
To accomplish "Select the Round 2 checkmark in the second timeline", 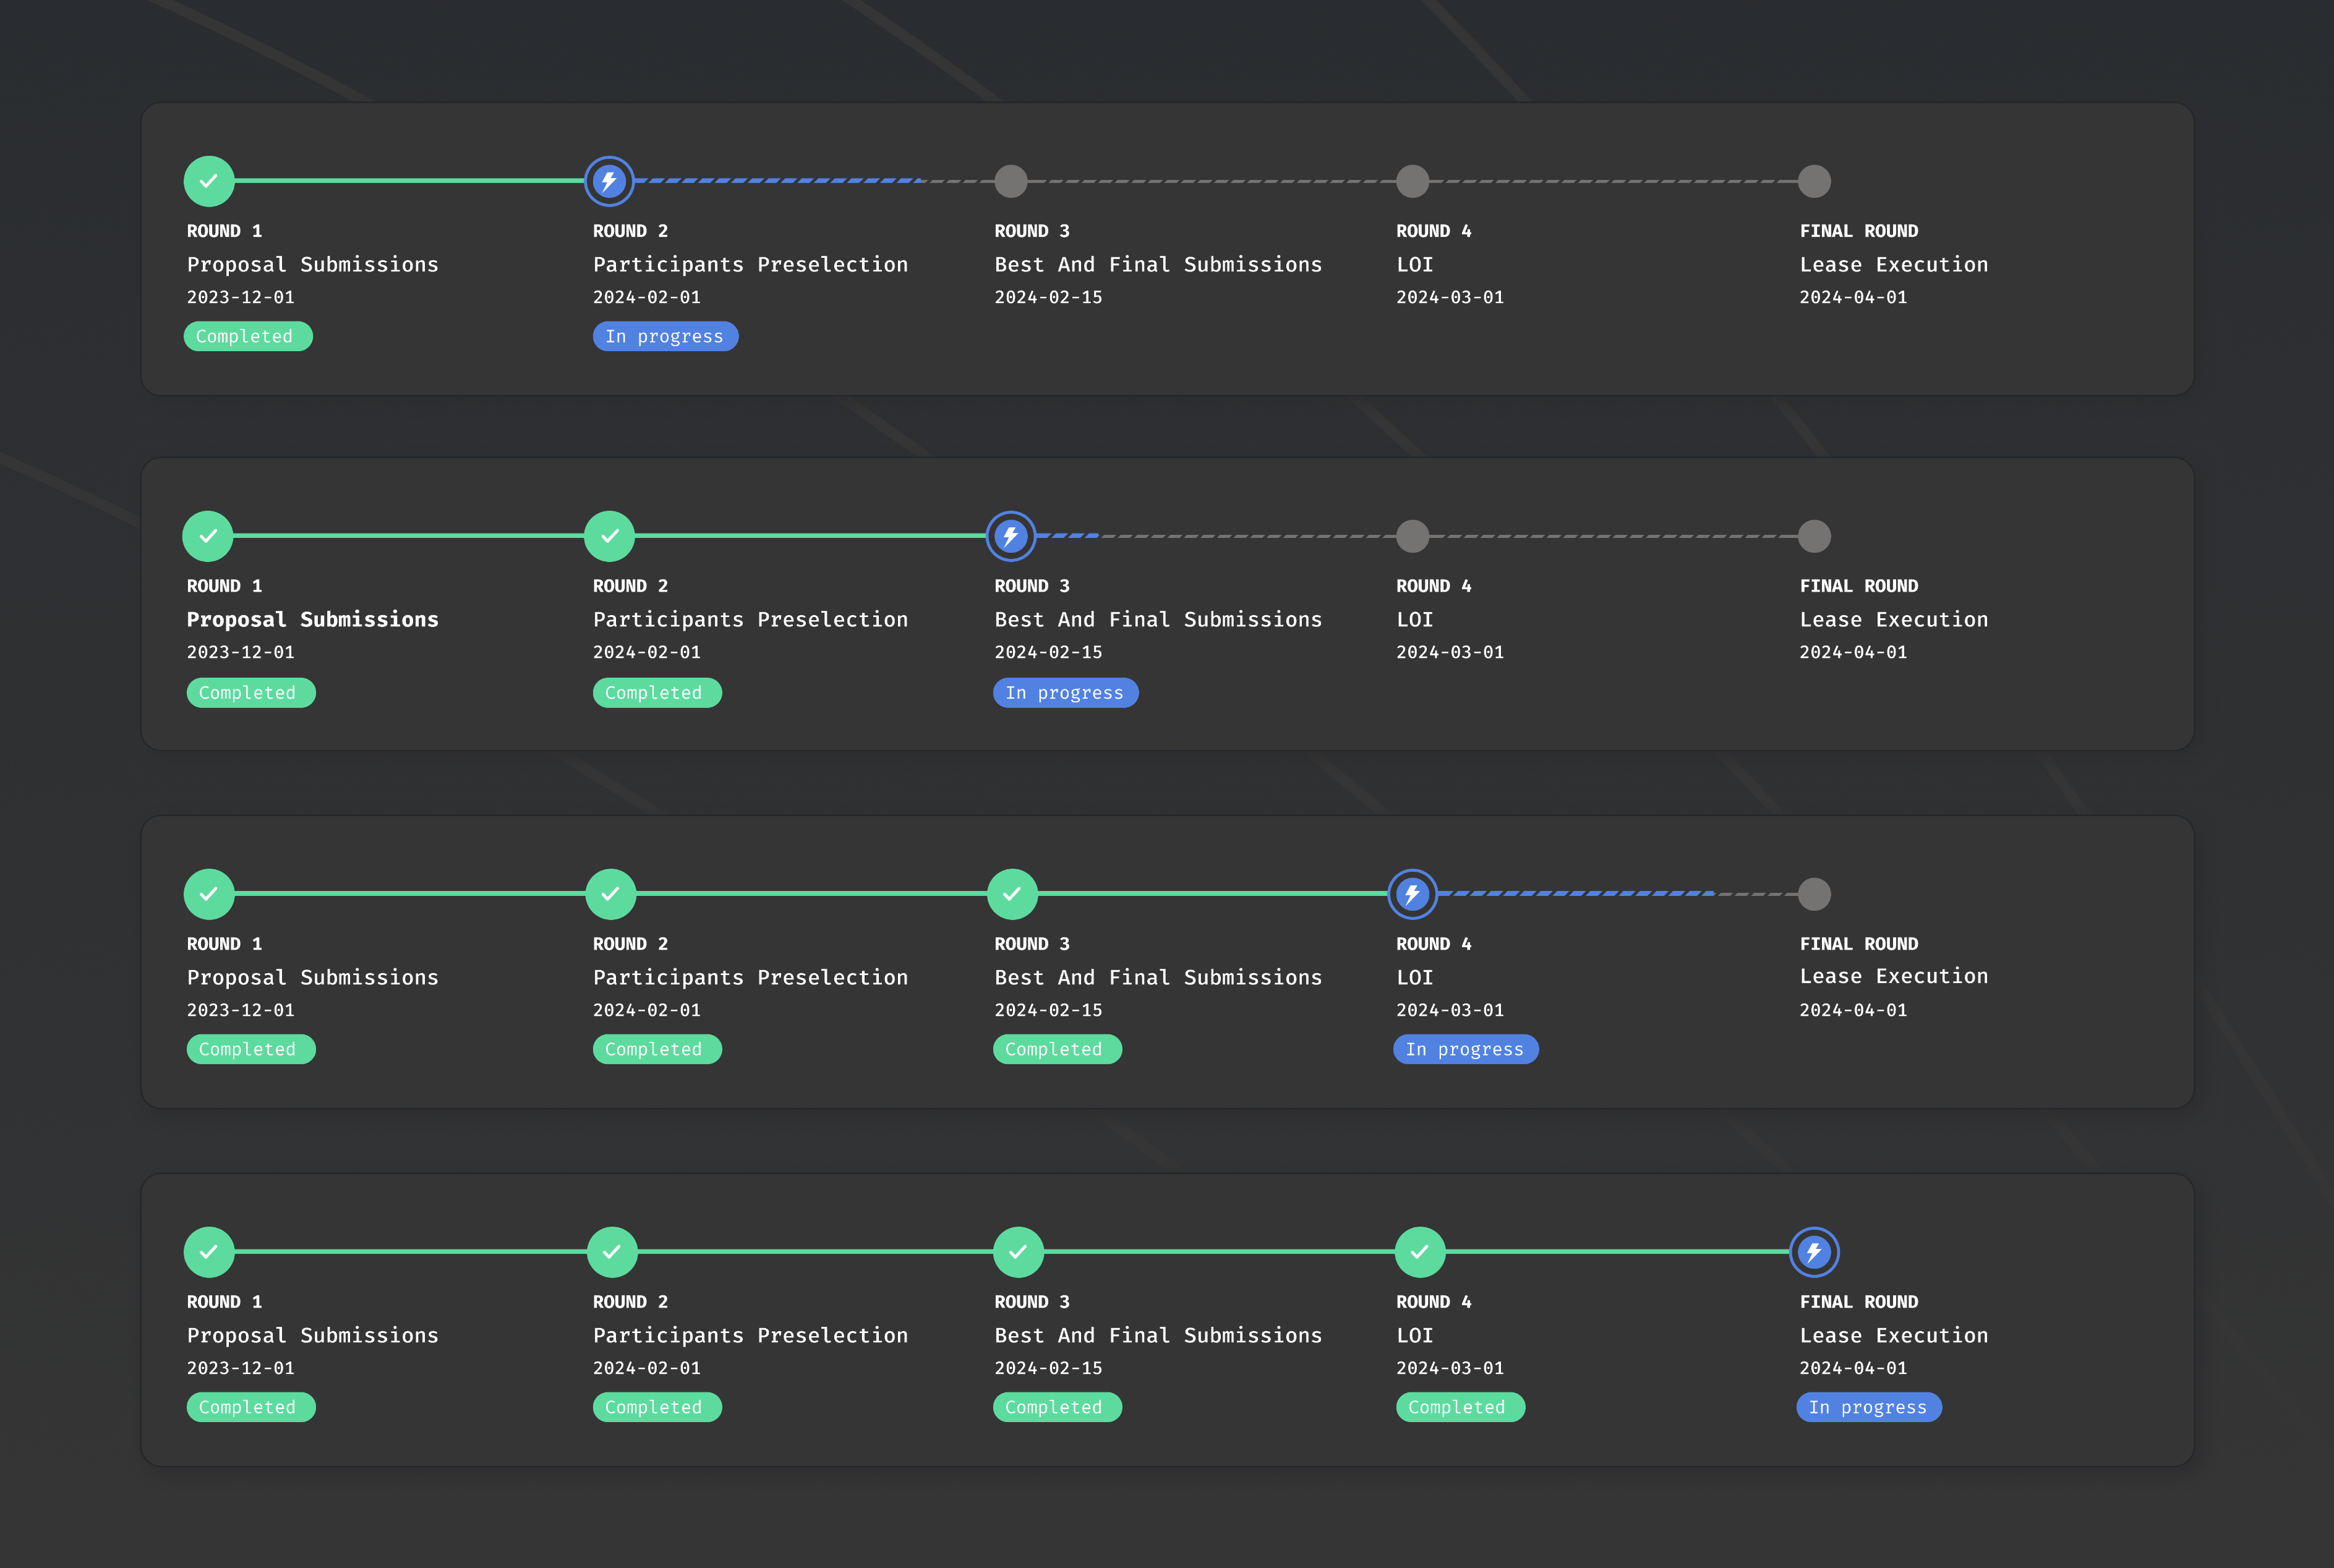I will coord(611,536).
